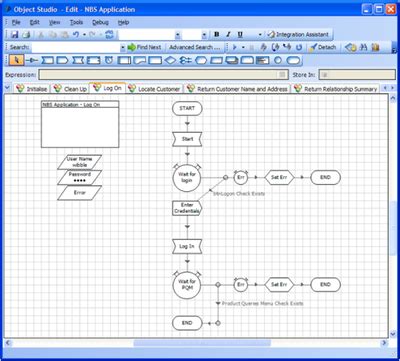This screenshot has height=361, width=400.
Task: Select the Choice stage tool
Action: pyautogui.click(x=185, y=60)
